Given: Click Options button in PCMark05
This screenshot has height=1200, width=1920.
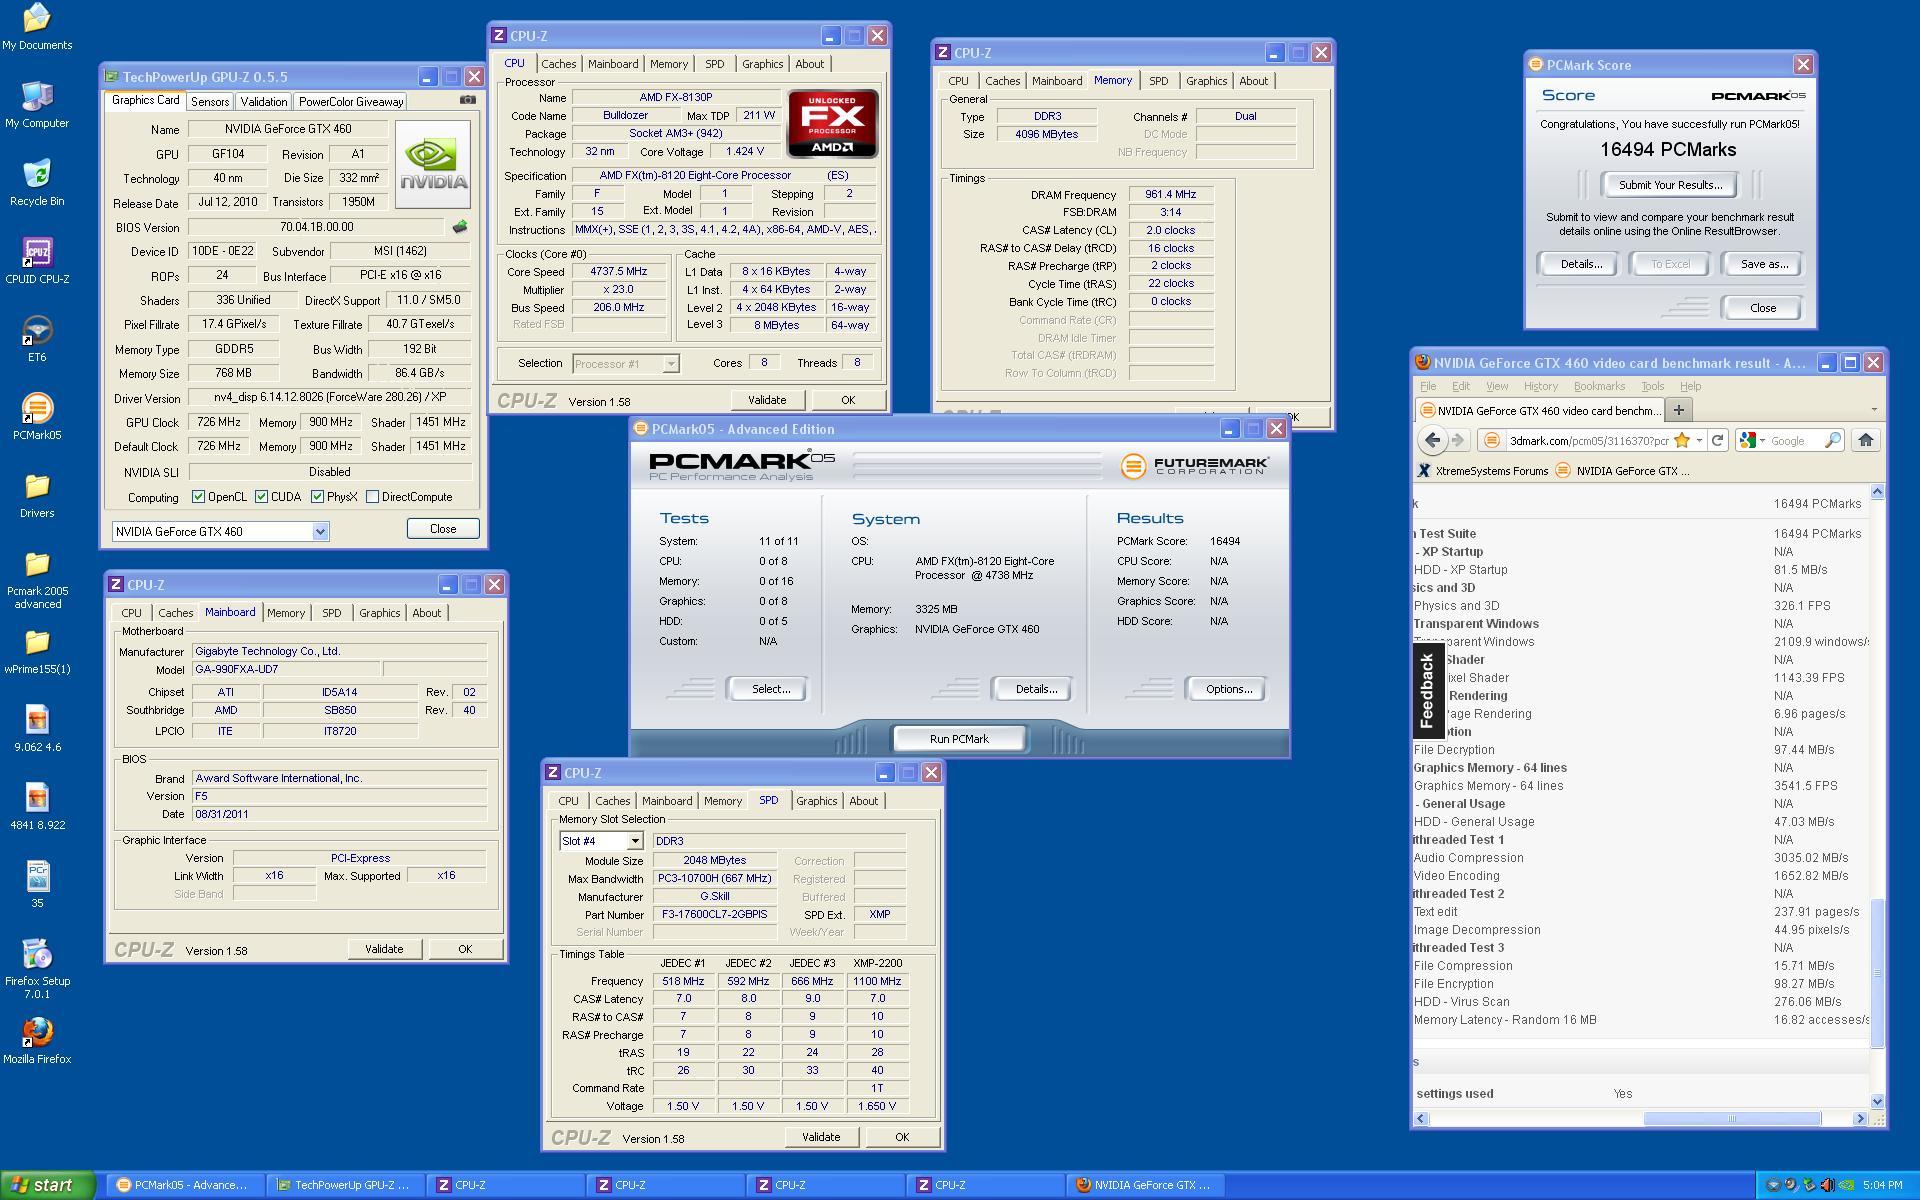Looking at the screenshot, I should click(1228, 689).
